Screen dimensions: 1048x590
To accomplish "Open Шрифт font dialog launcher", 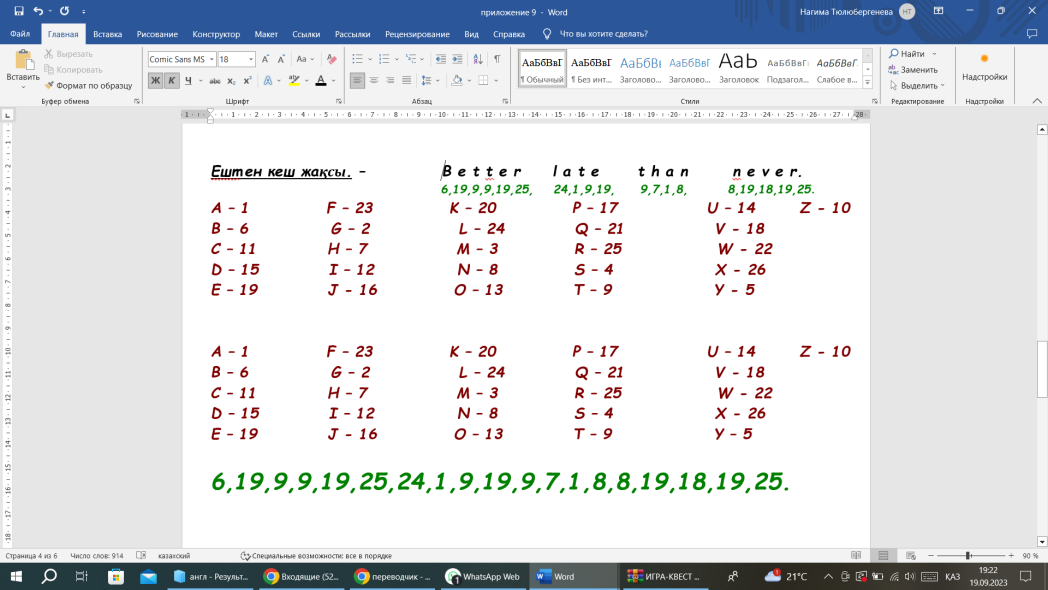I will point(339,101).
